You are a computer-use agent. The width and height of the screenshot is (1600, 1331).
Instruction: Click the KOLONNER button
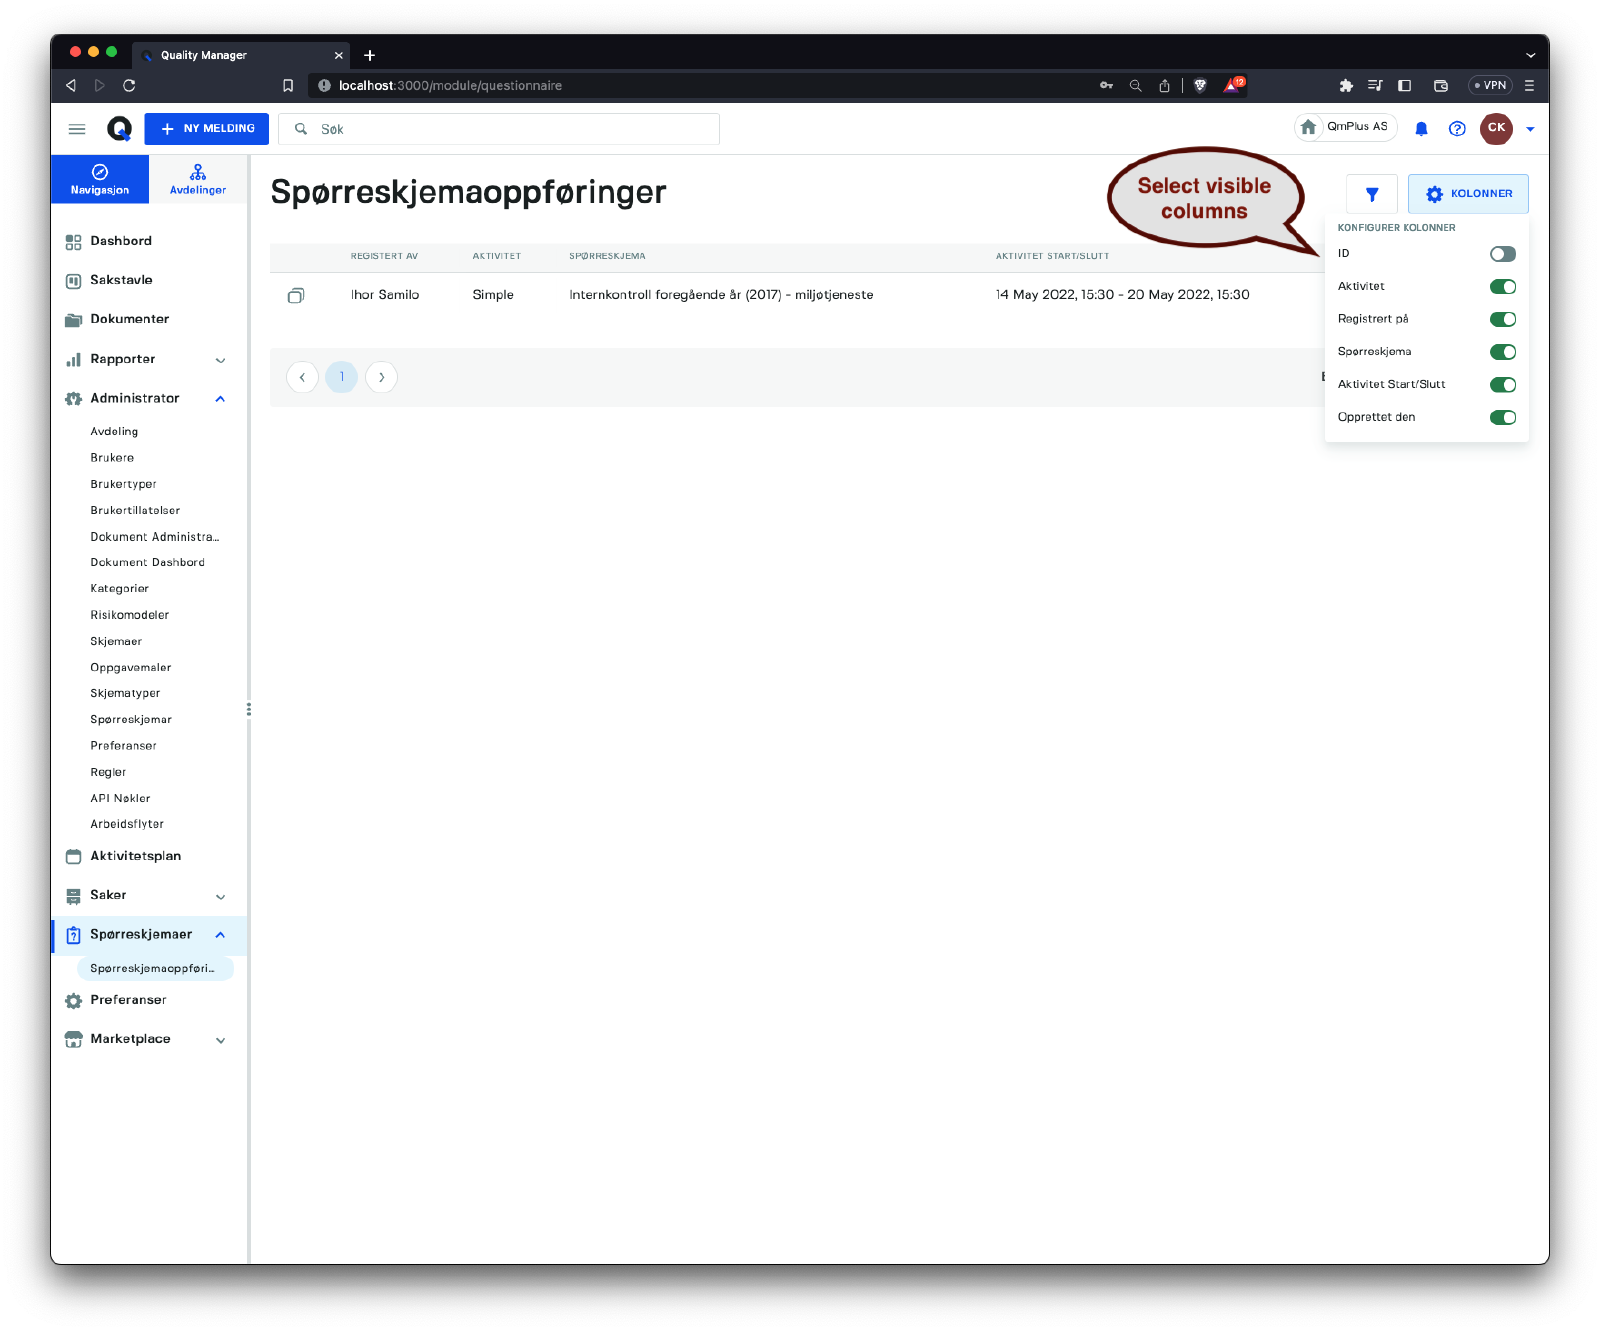pyautogui.click(x=1468, y=194)
